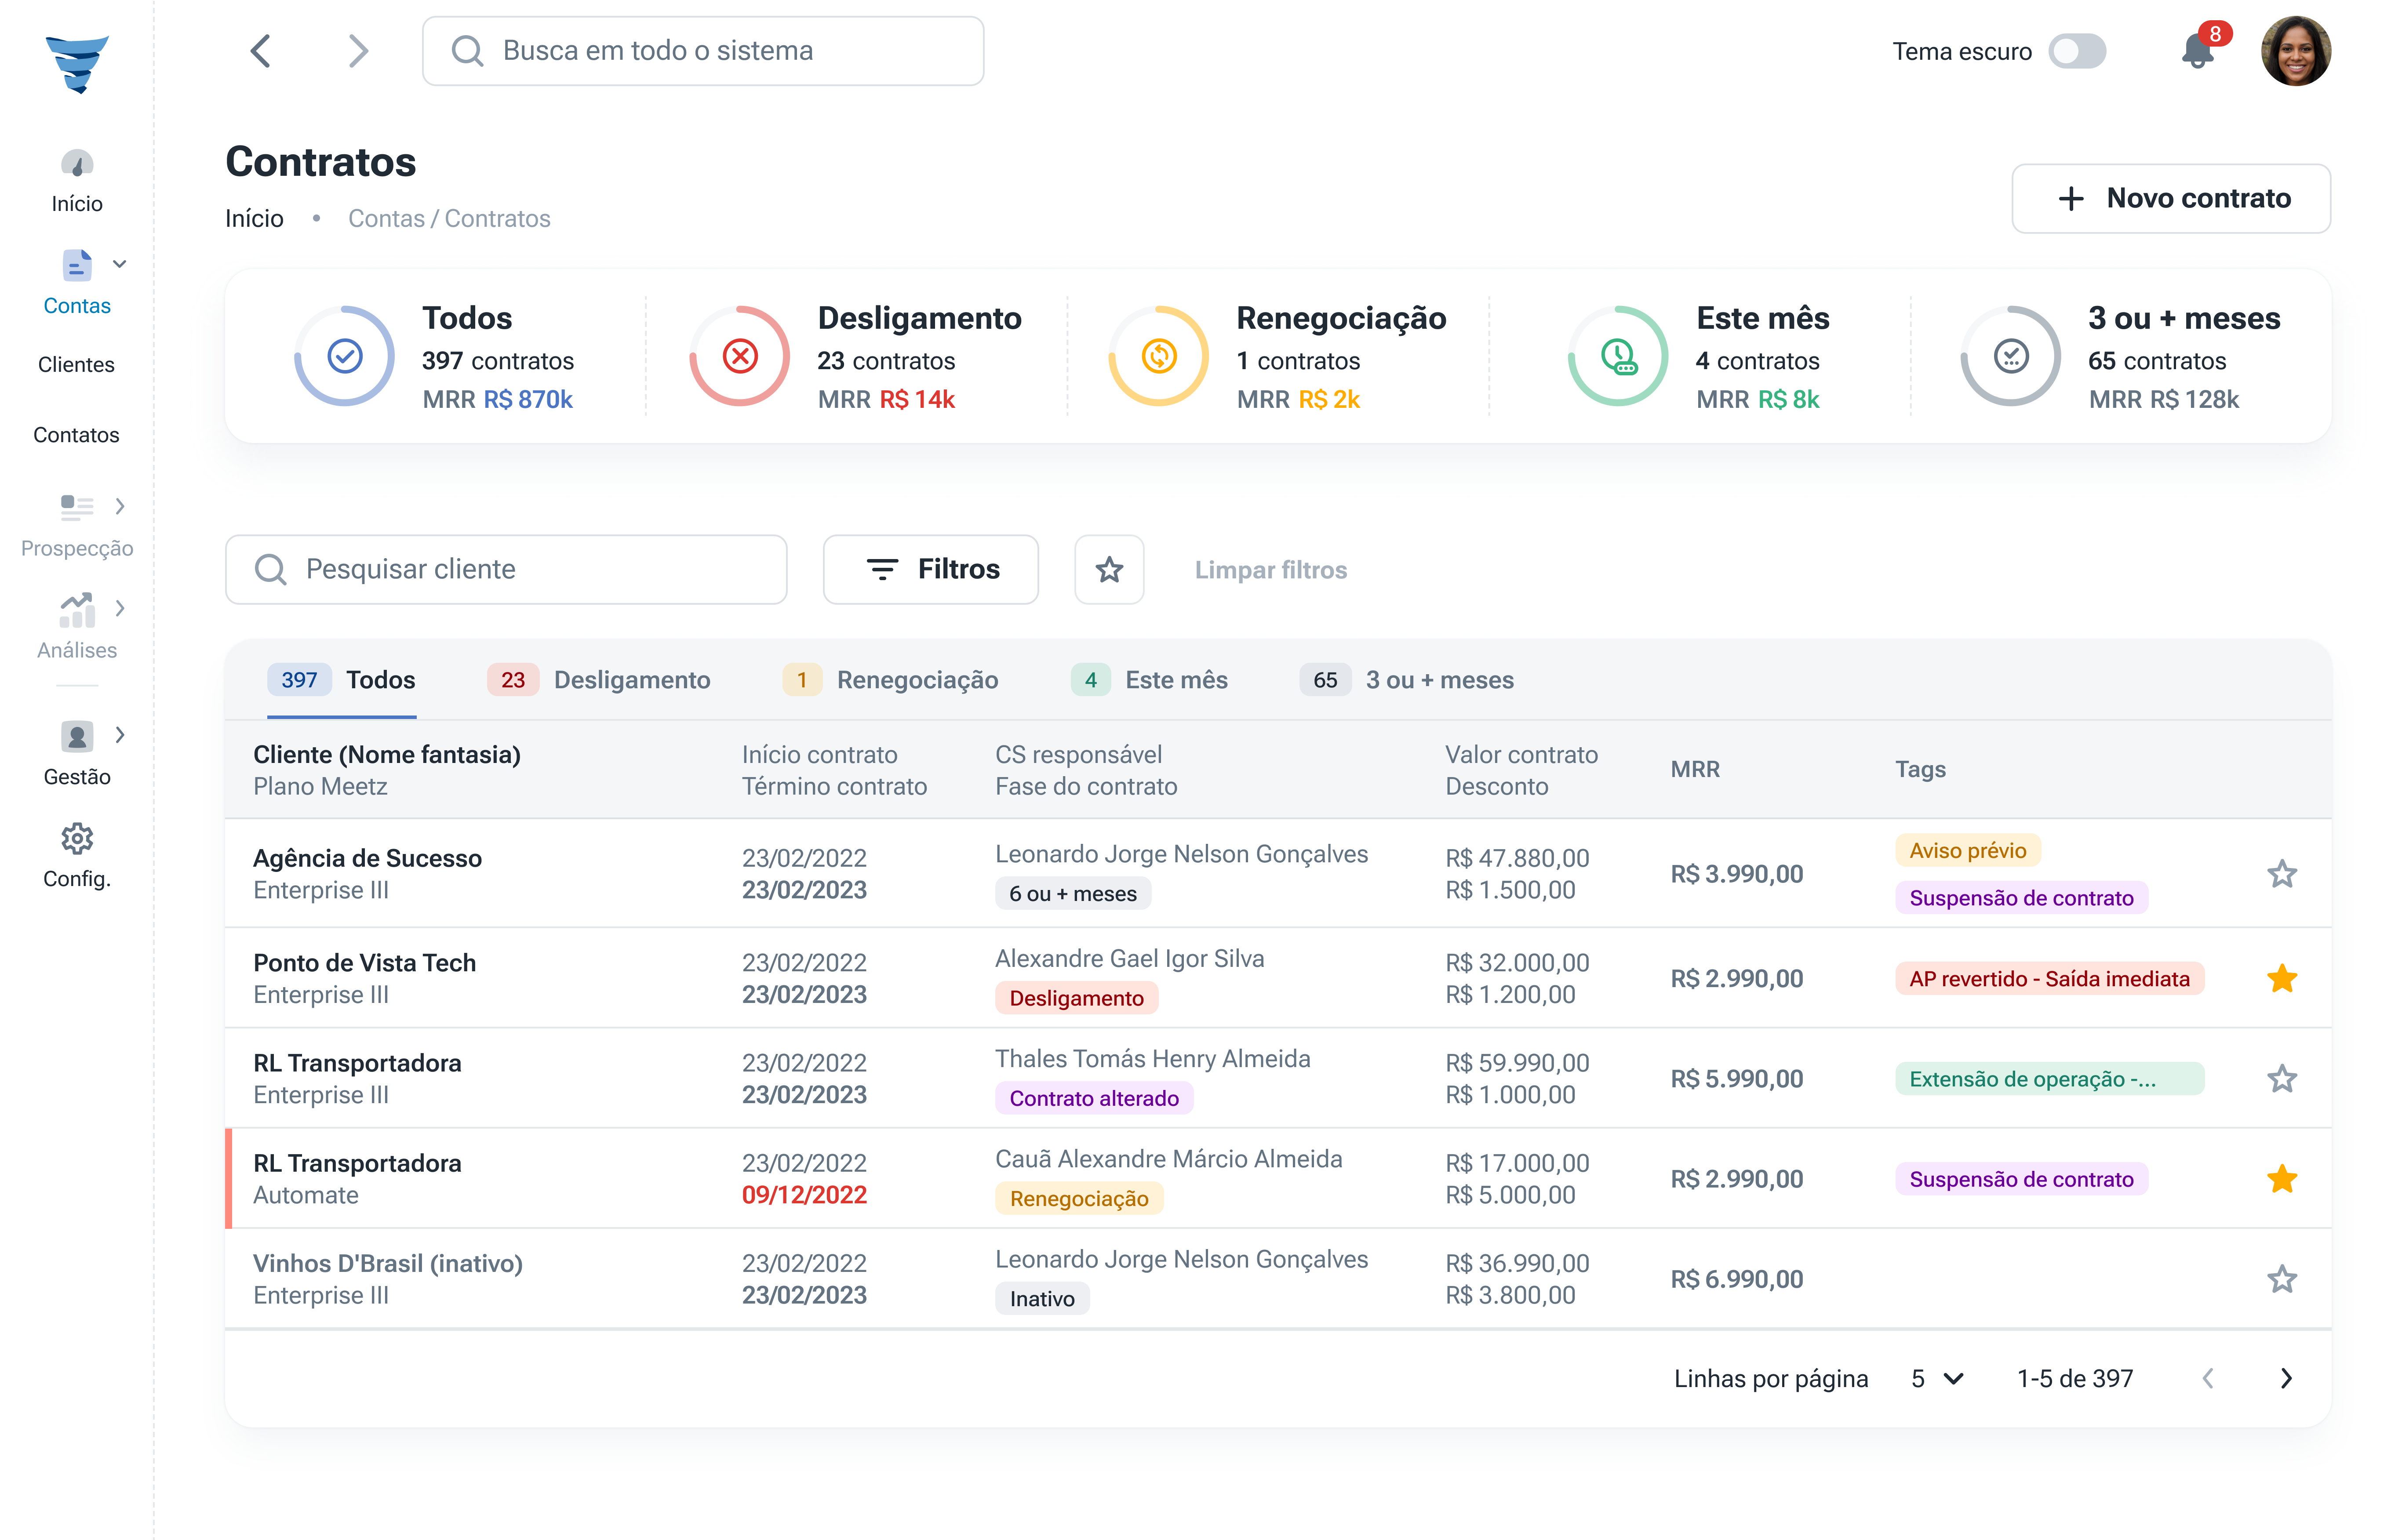Click the Novo contrato button
The width and height of the screenshot is (2402, 1540).
(x=2171, y=199)
